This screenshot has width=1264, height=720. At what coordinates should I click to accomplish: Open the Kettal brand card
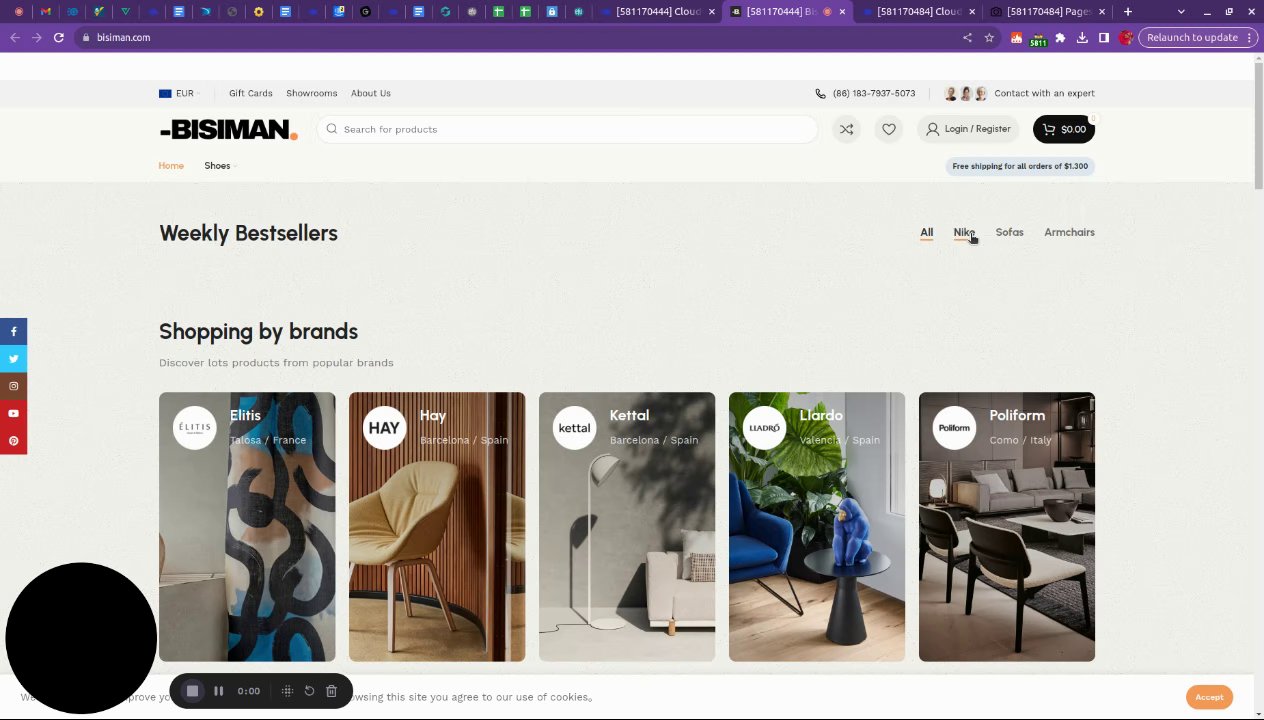click(627, 527)
